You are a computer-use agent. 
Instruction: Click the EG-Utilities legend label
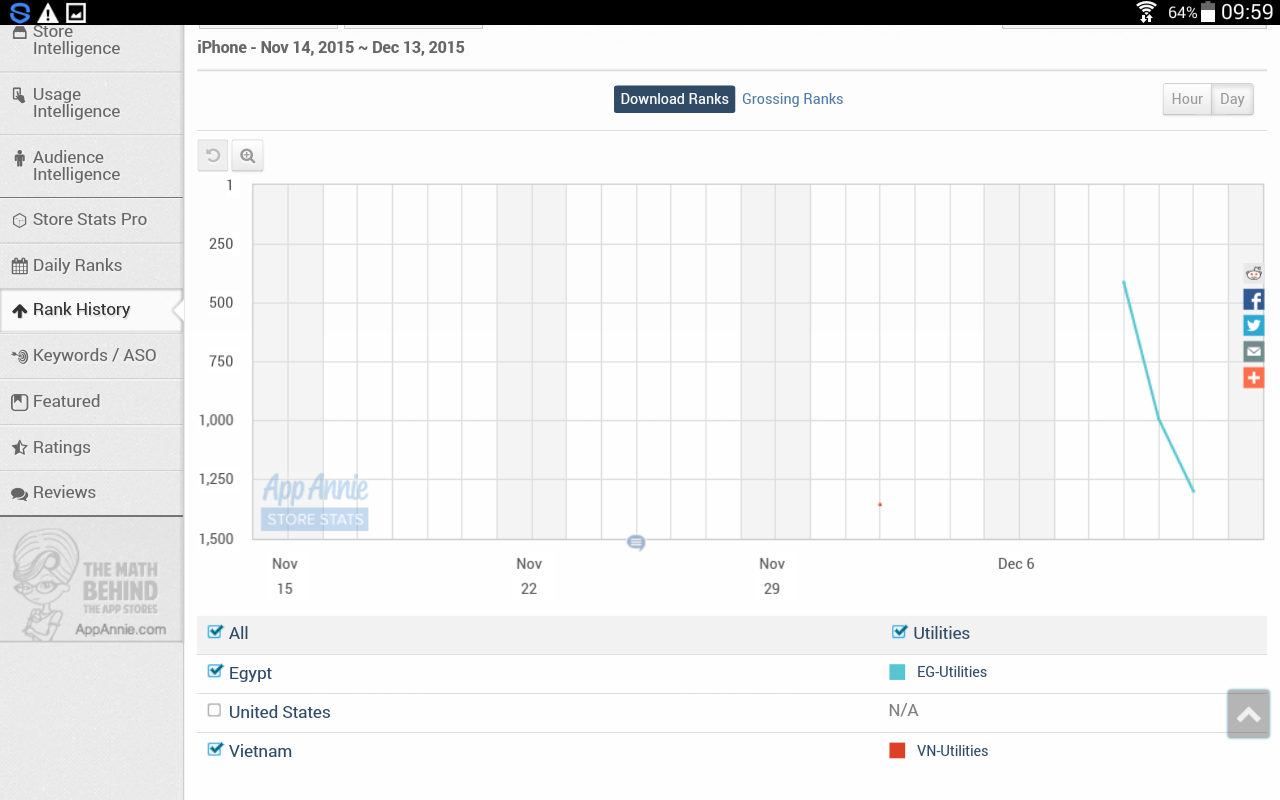click(x=952, y=672)
